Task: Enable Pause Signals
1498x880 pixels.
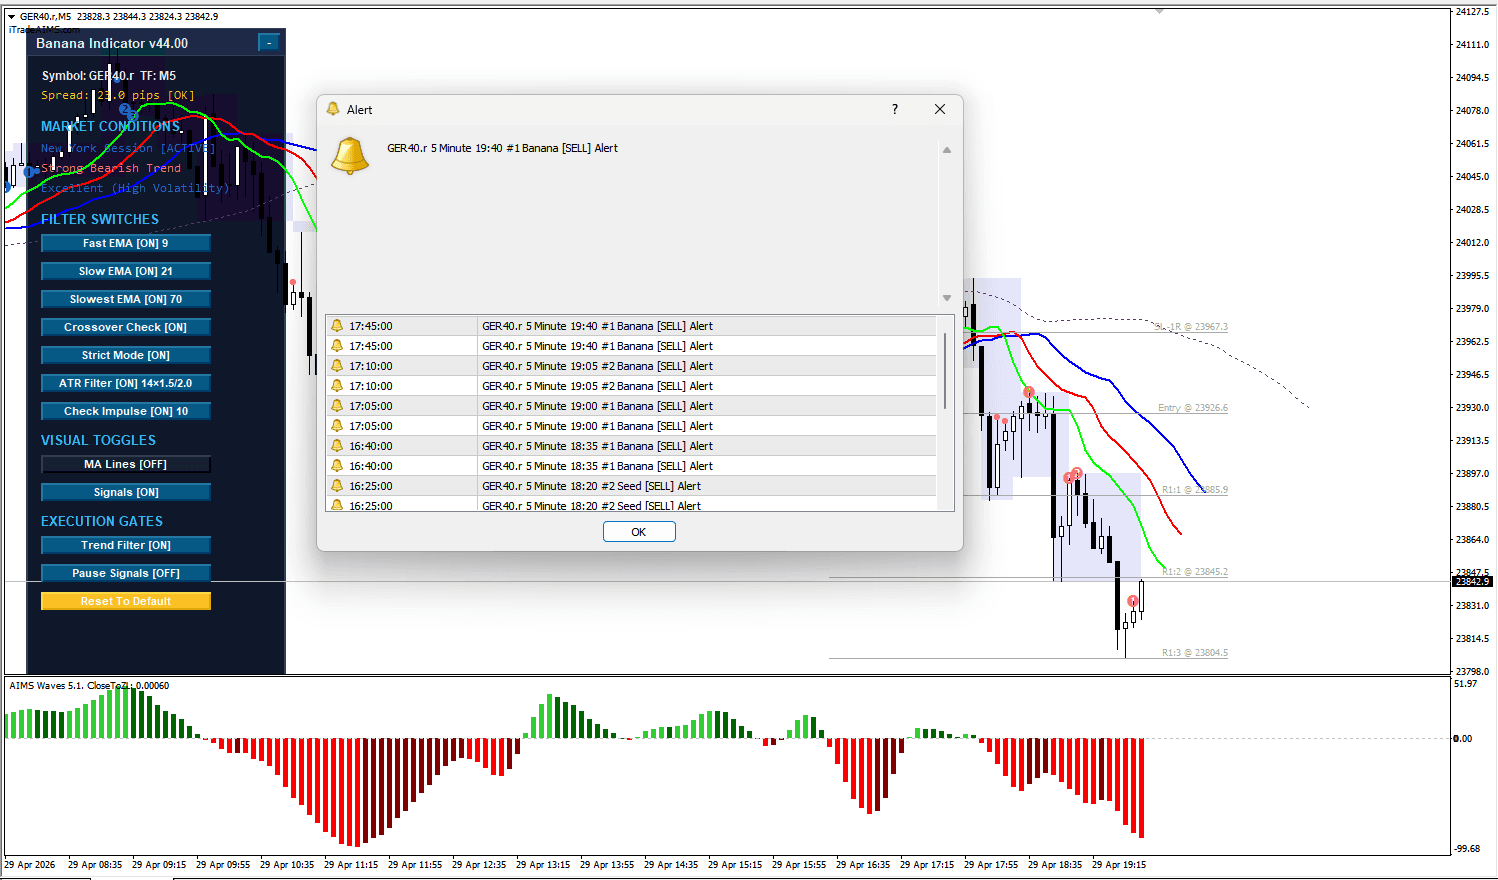Action: [x=126, y=573]
